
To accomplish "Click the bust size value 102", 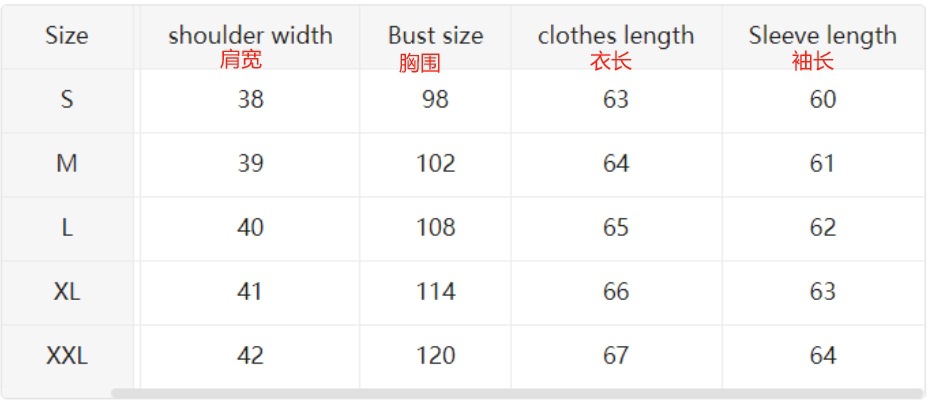I will [435, 164].
